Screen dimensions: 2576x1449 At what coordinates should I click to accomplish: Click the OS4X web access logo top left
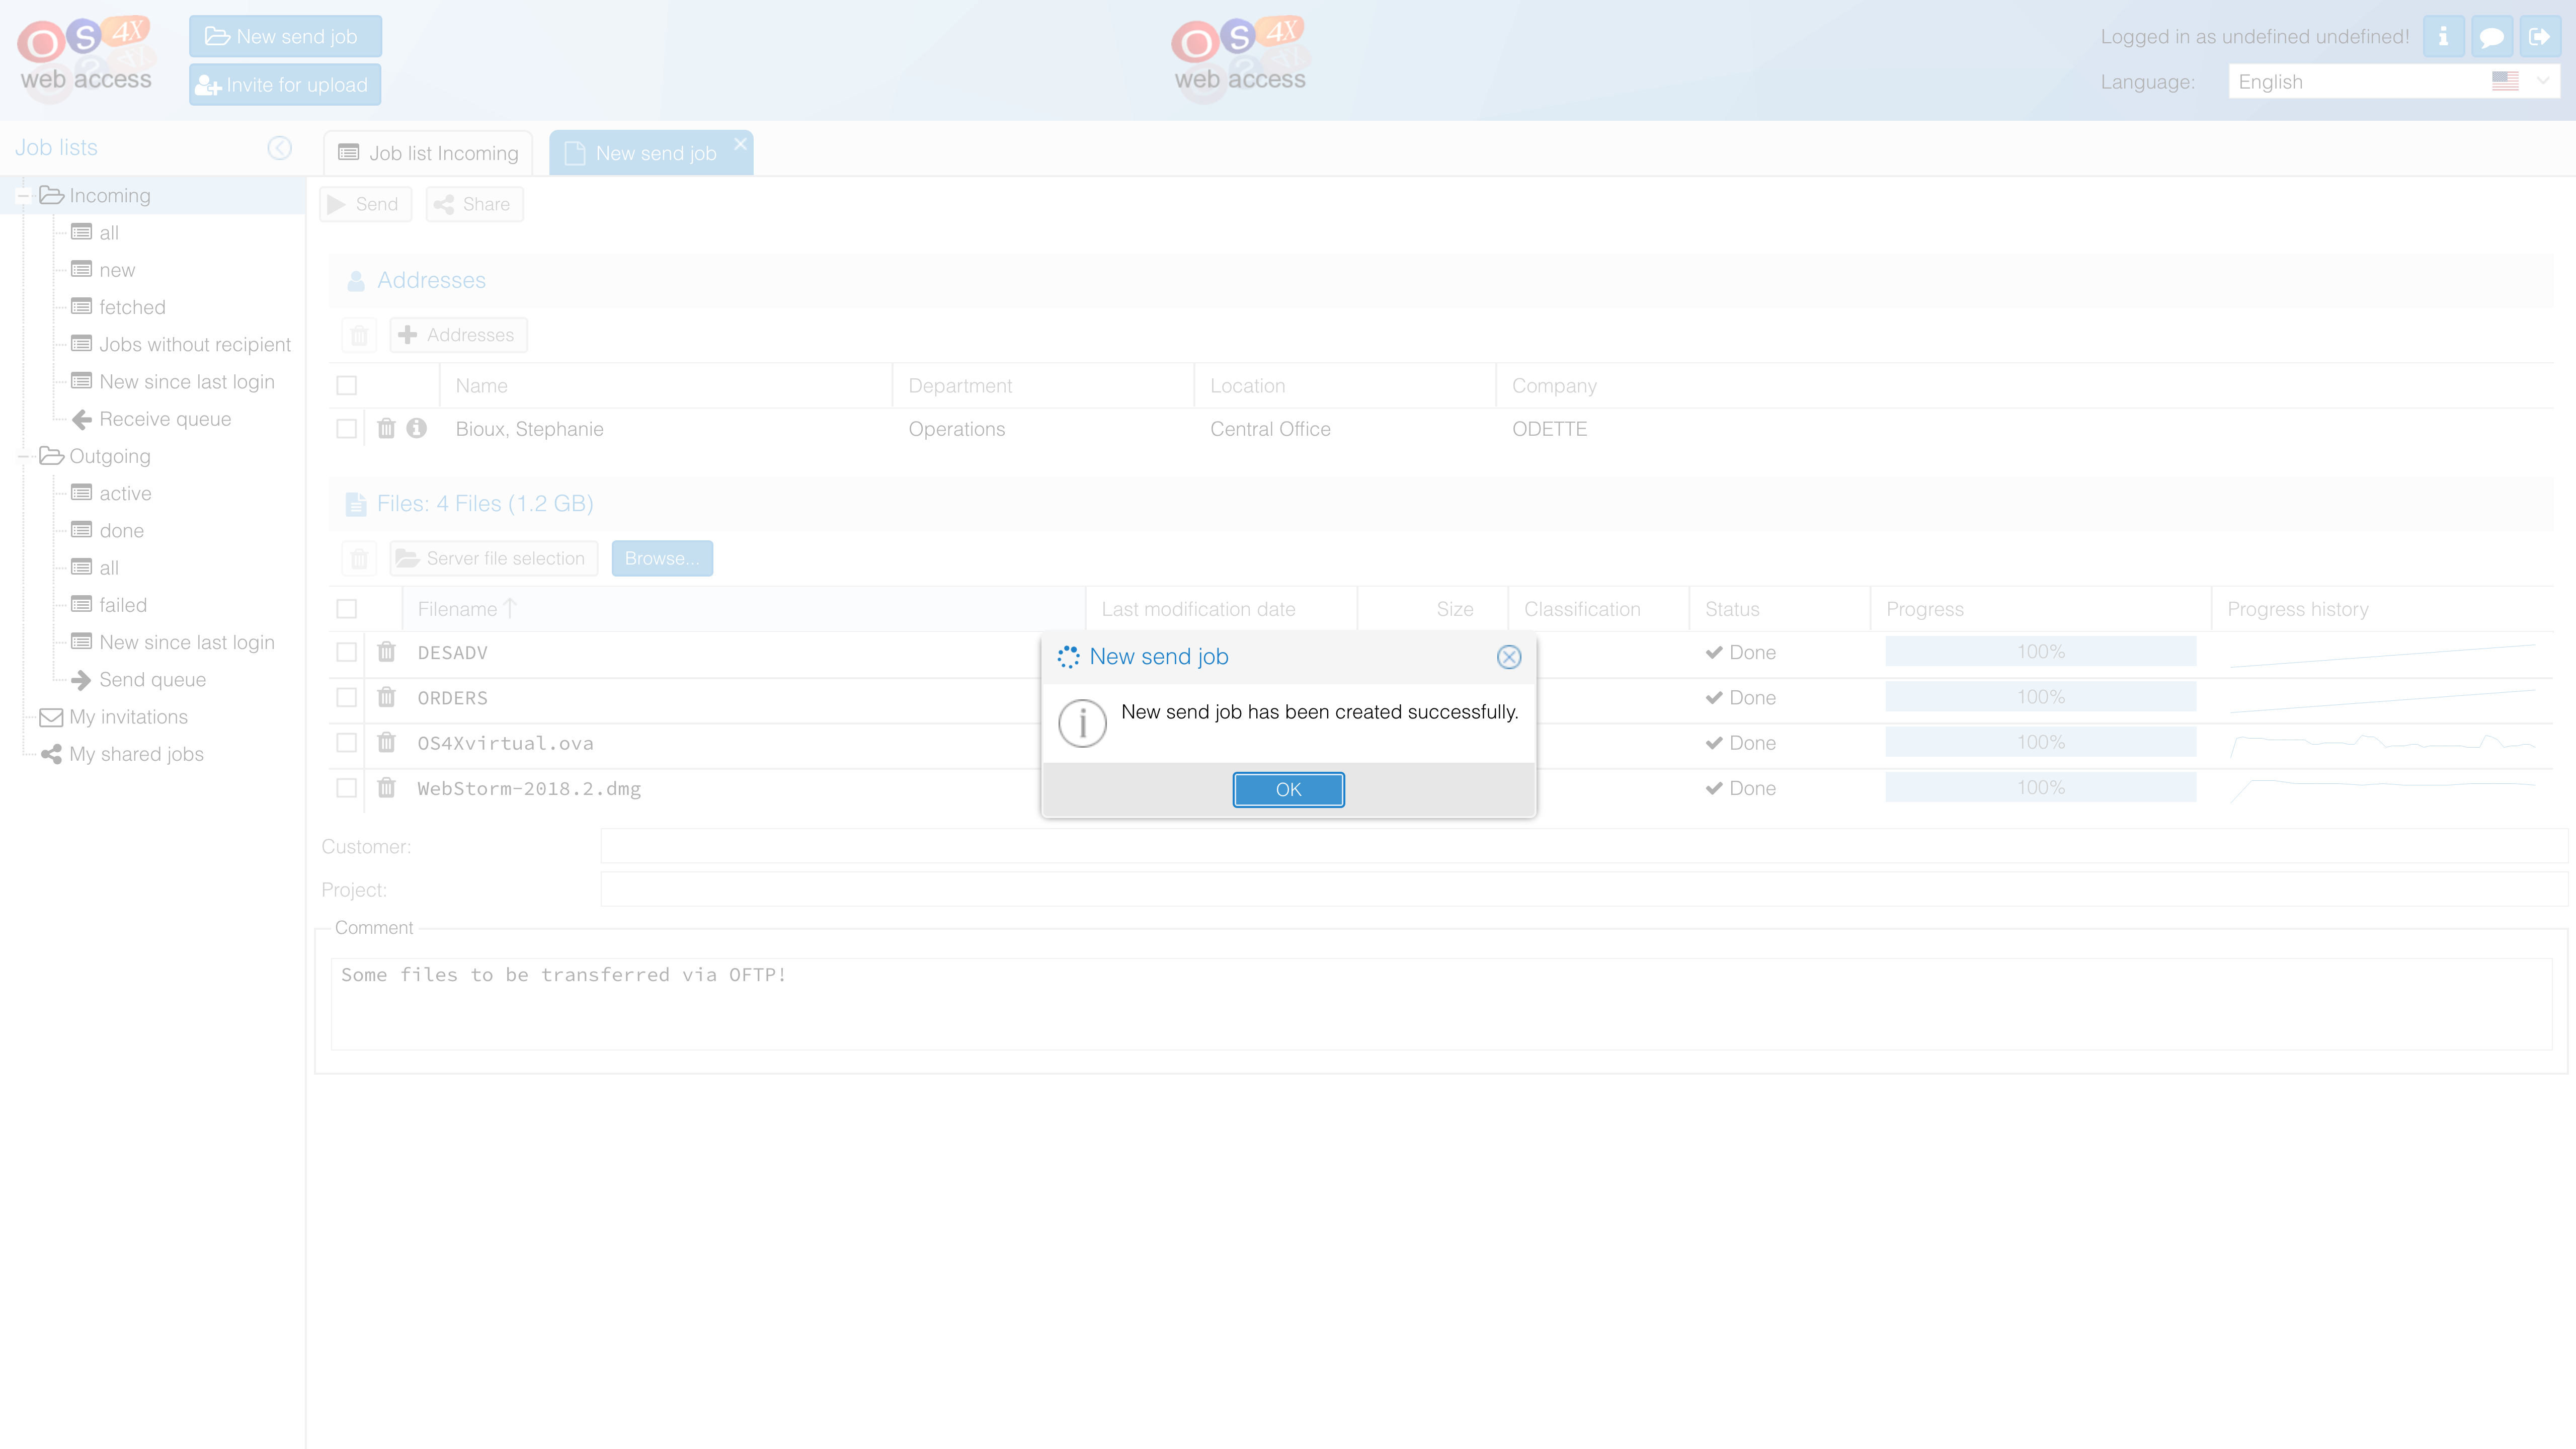[x=86, y=58]
